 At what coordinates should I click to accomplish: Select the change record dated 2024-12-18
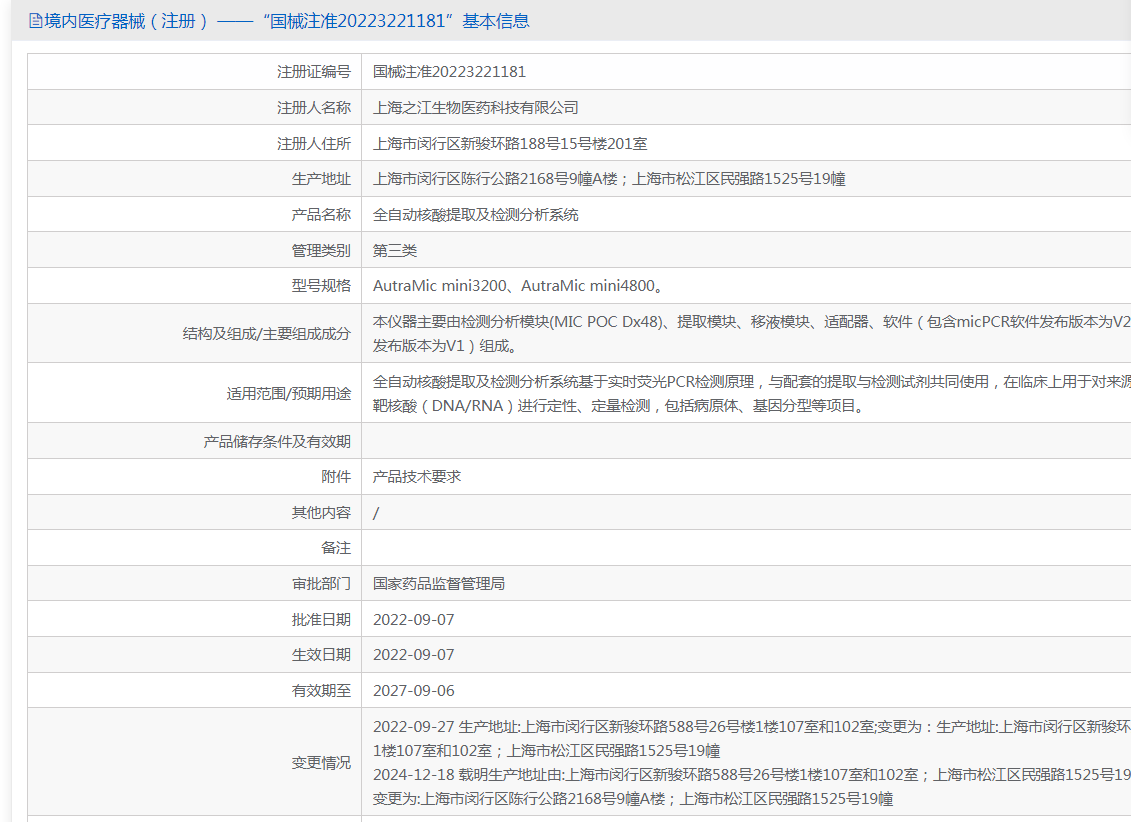click(752, 787)
